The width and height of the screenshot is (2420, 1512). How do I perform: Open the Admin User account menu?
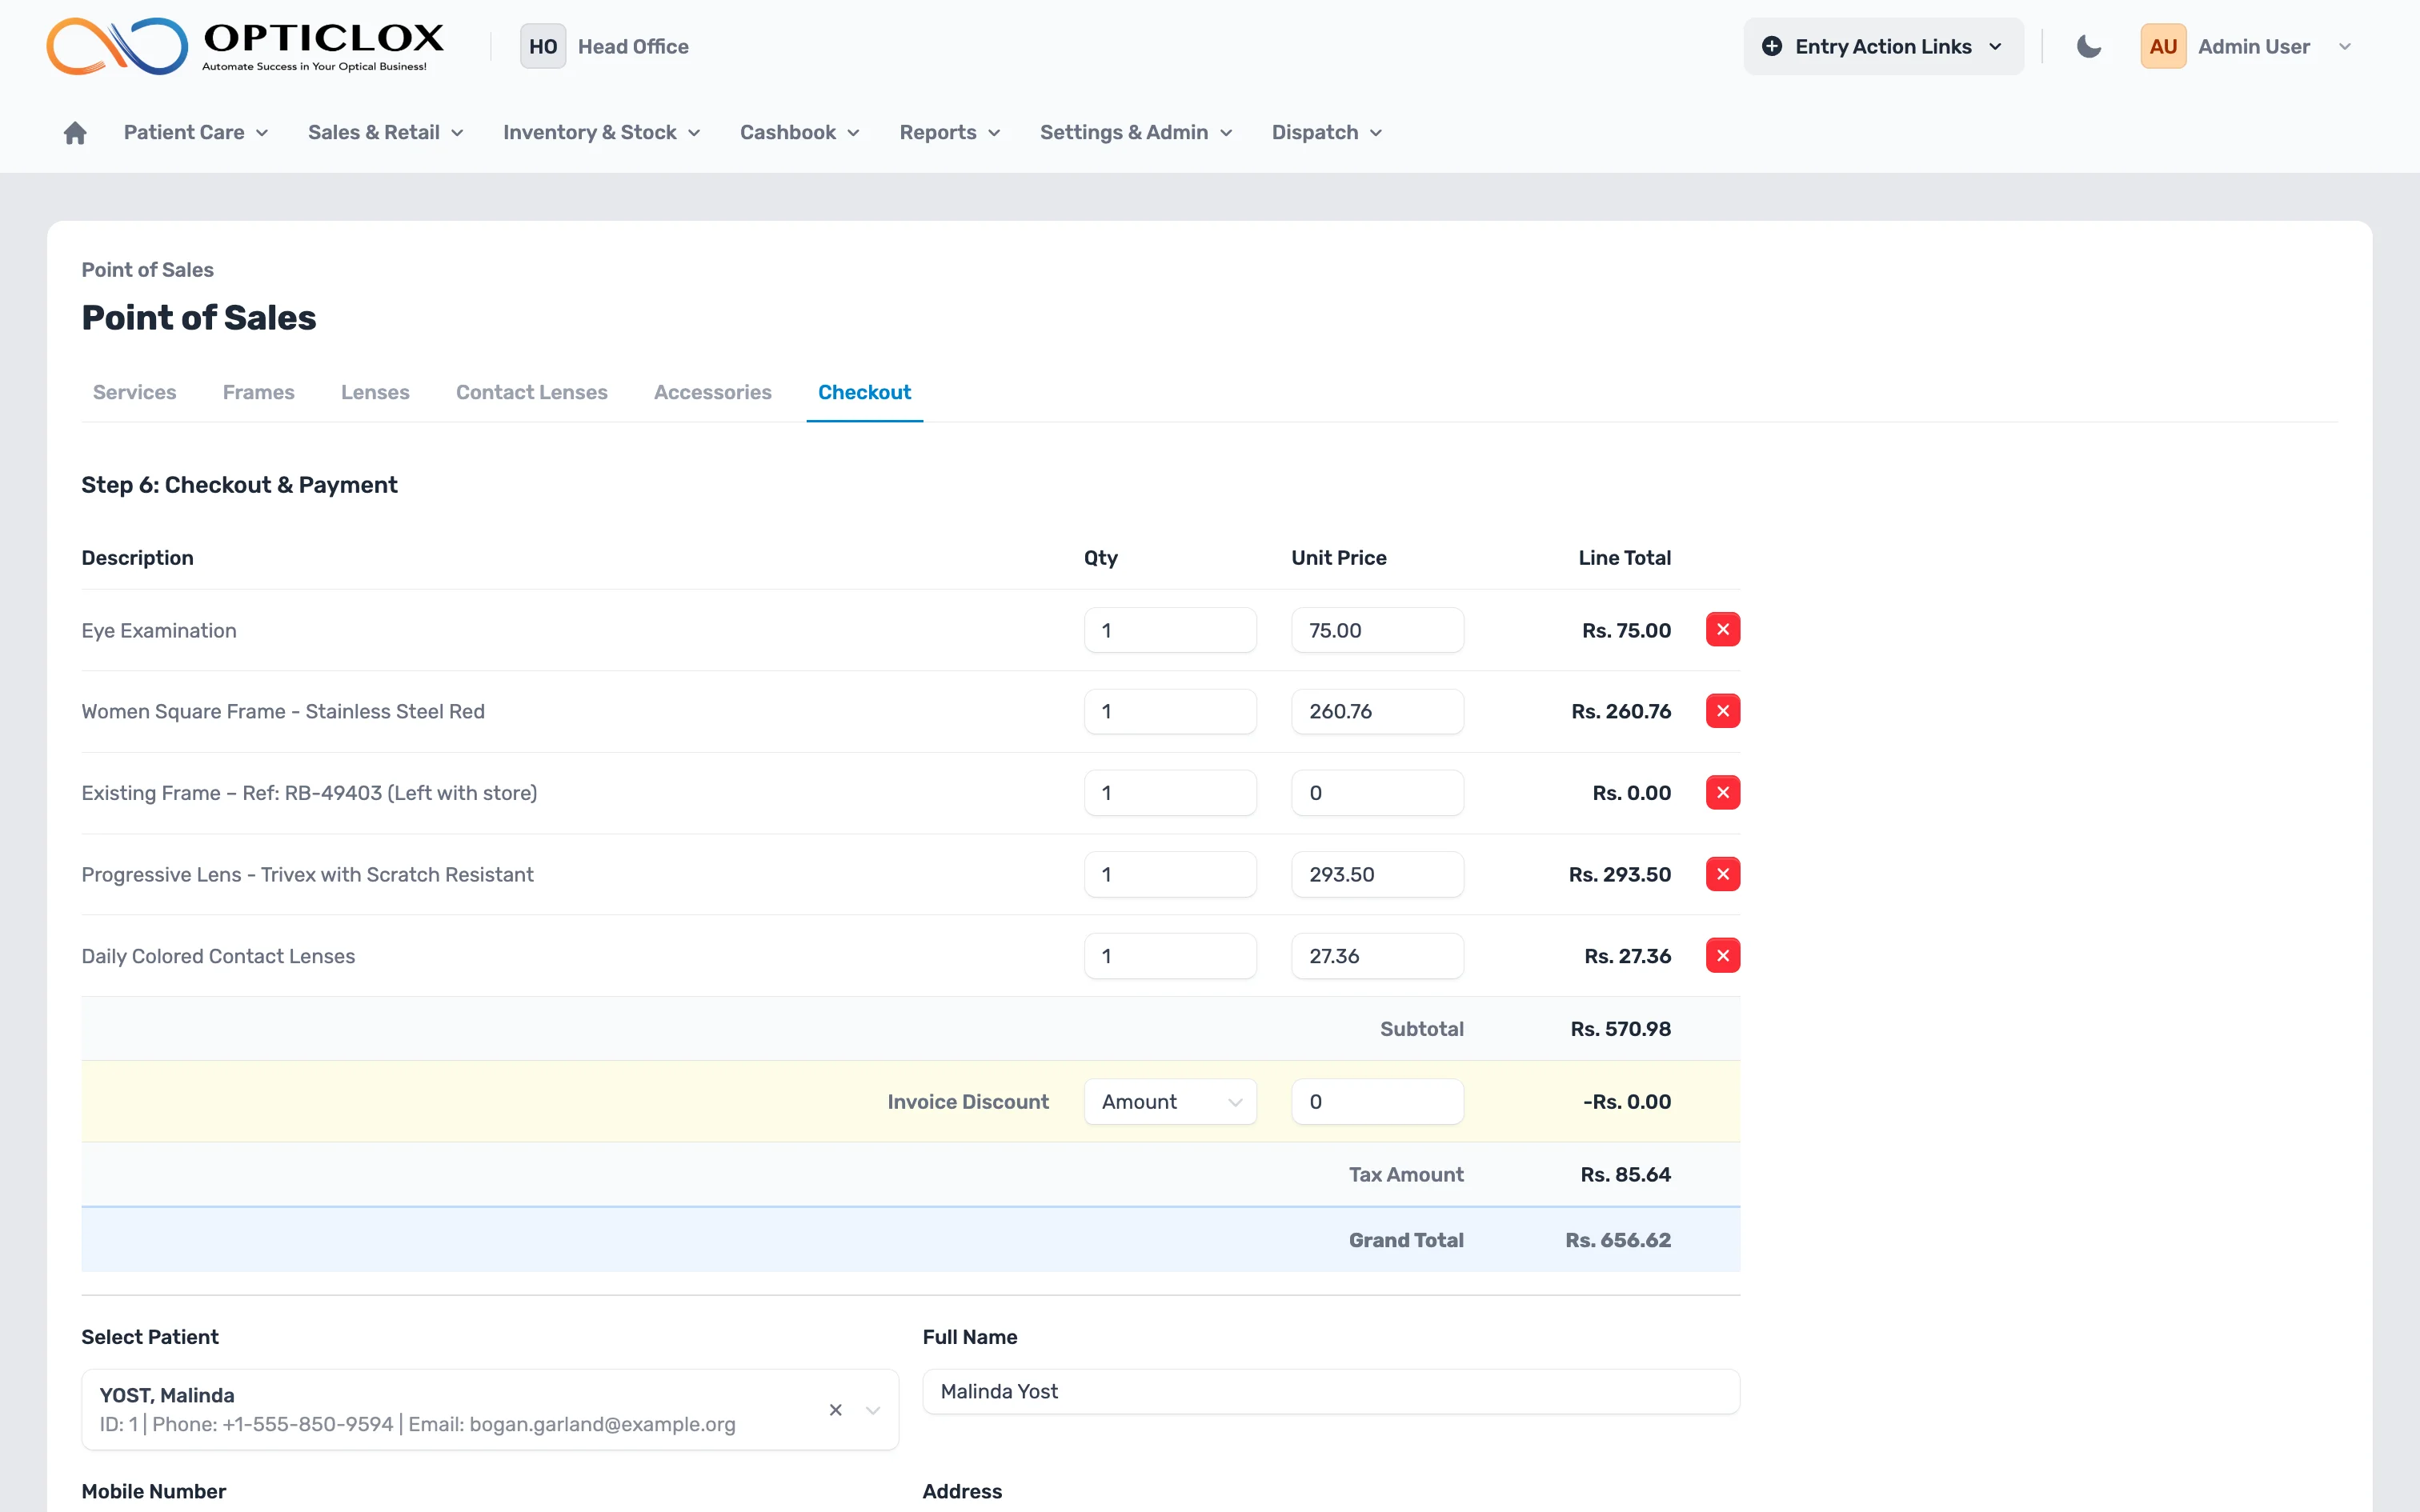coord(2346,46)
